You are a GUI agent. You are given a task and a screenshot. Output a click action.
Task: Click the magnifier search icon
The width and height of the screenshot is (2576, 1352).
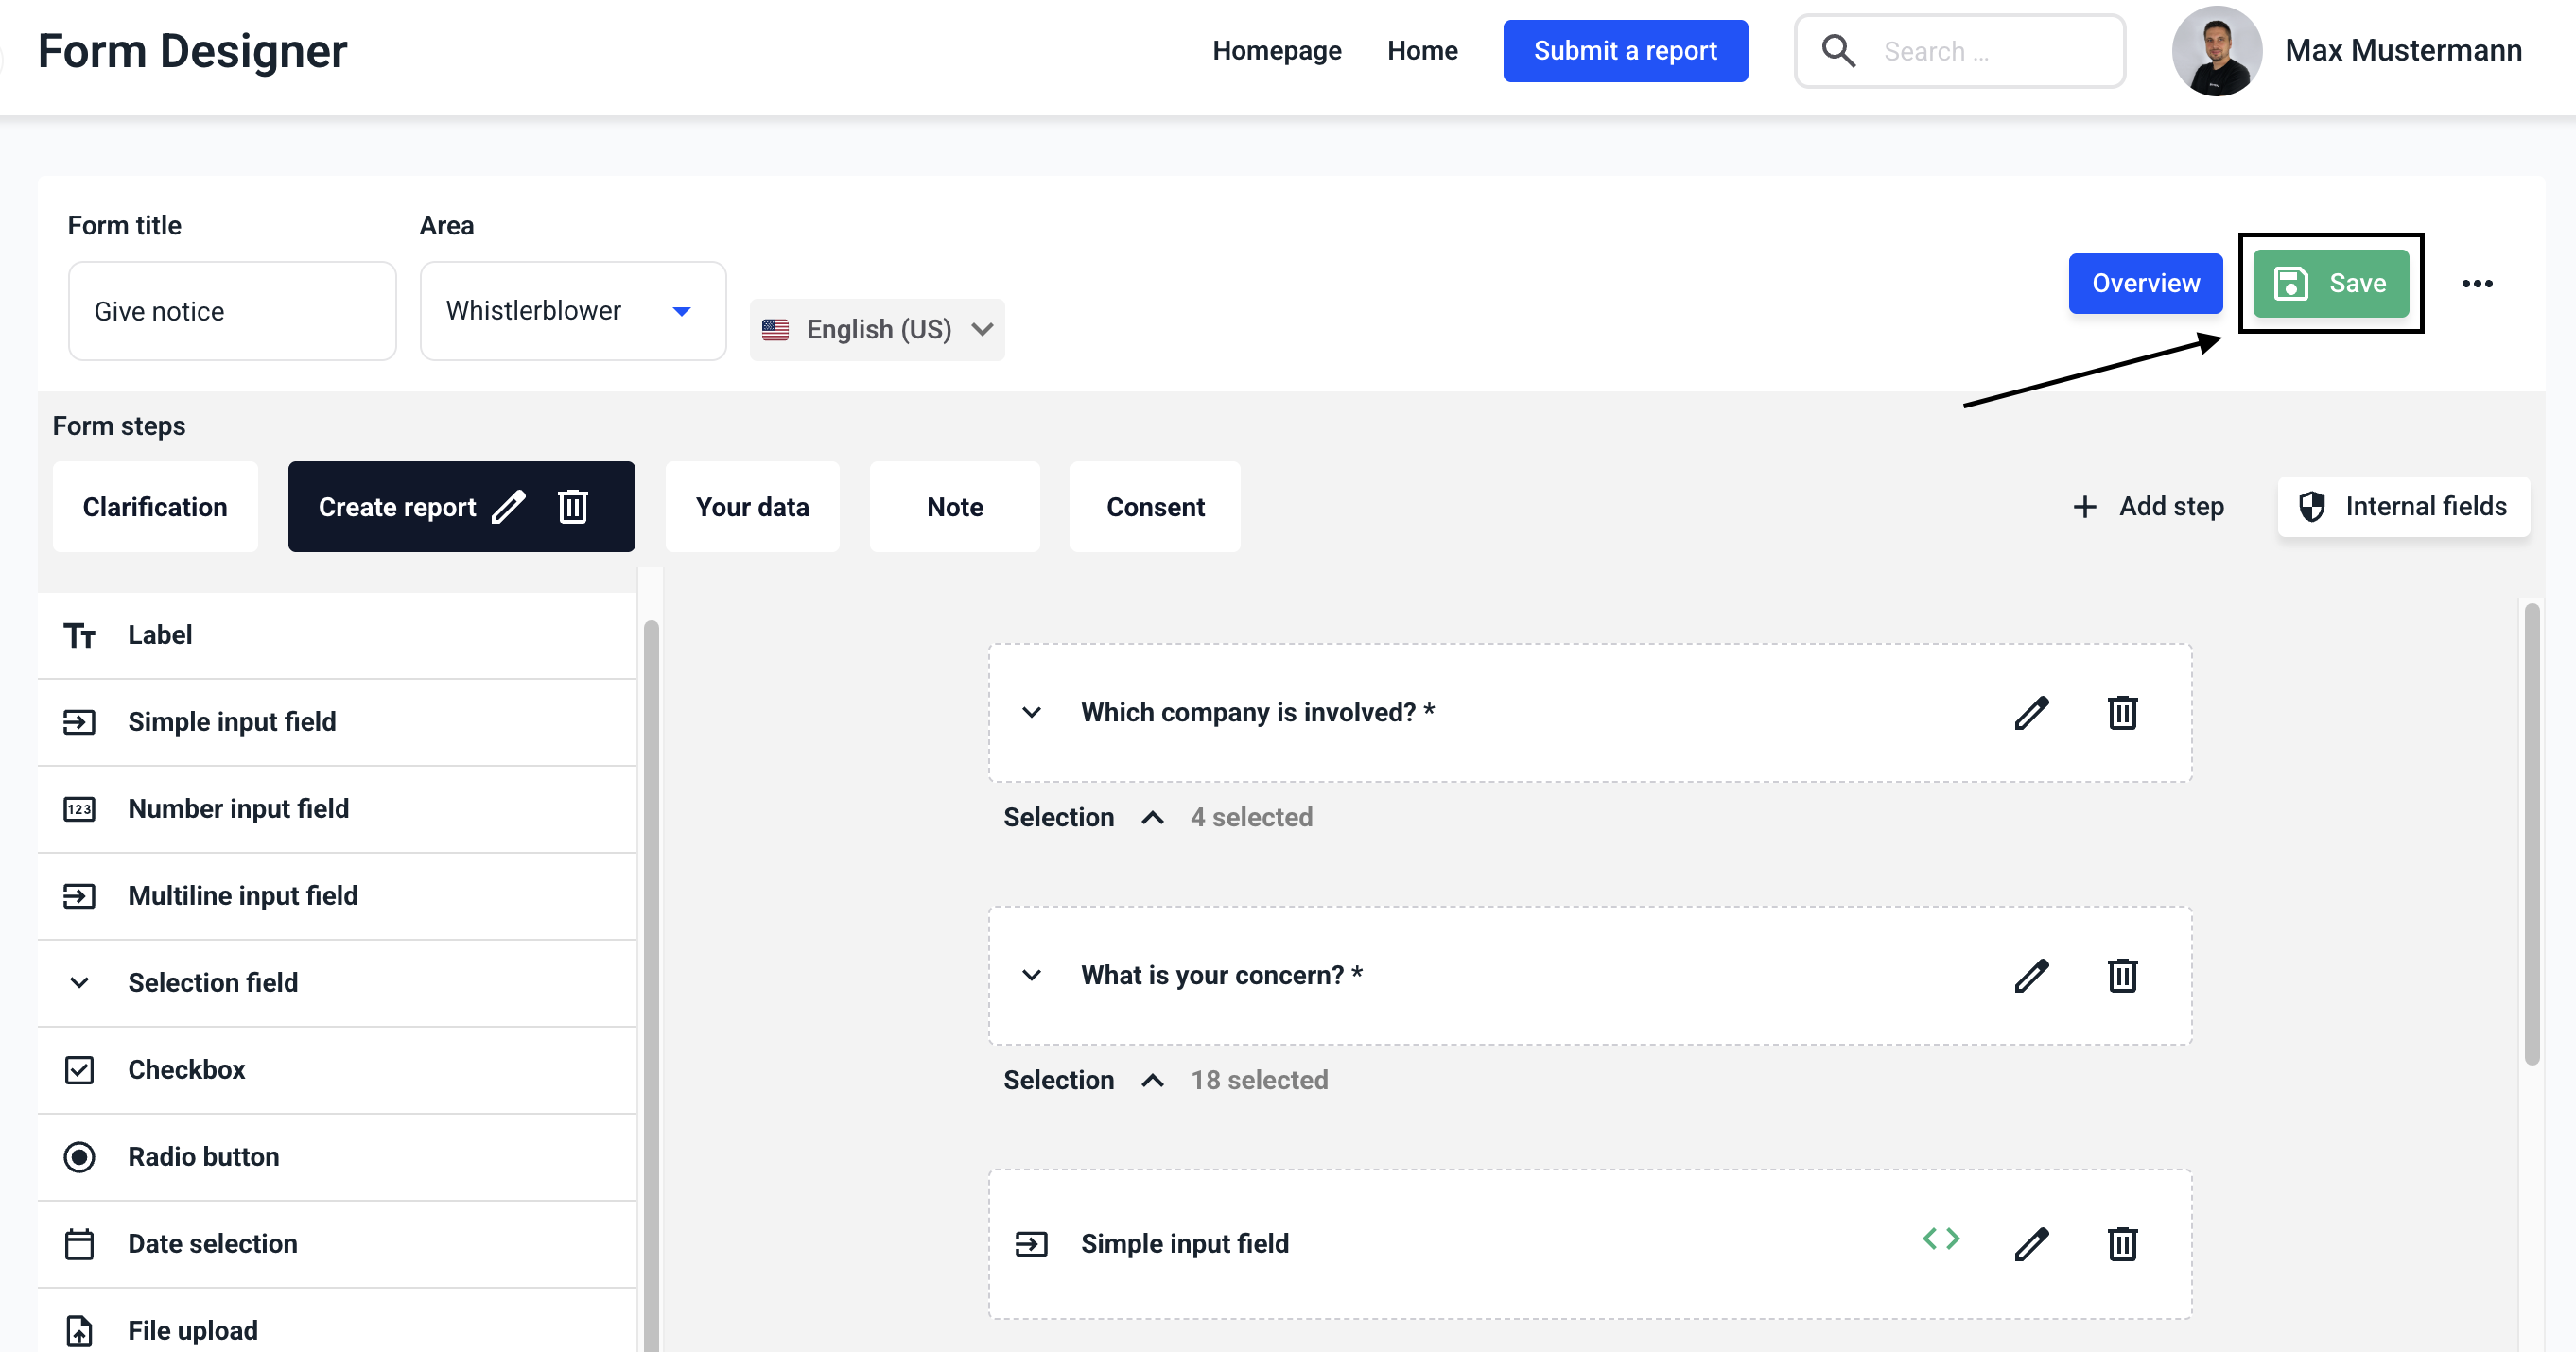point(1838,51)
